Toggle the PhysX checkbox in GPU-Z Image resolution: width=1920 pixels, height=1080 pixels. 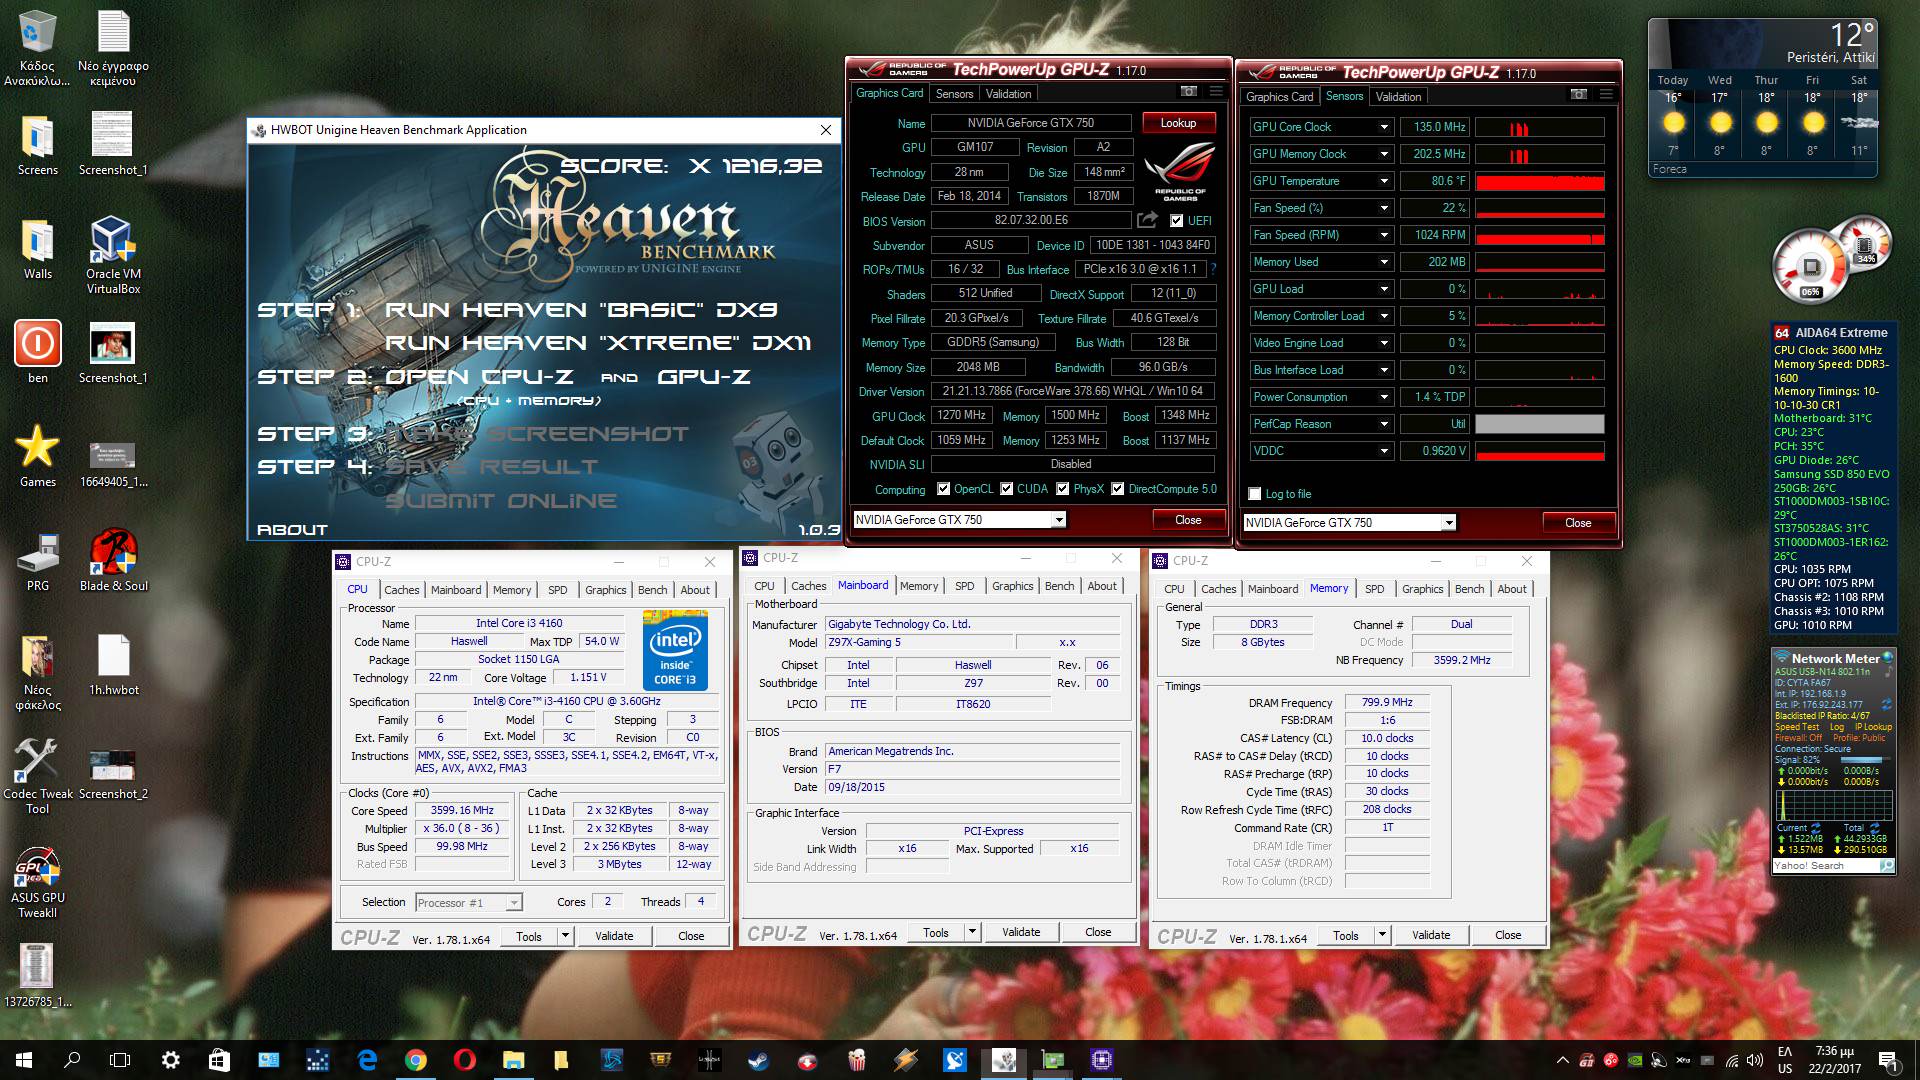pos(1063,489)
